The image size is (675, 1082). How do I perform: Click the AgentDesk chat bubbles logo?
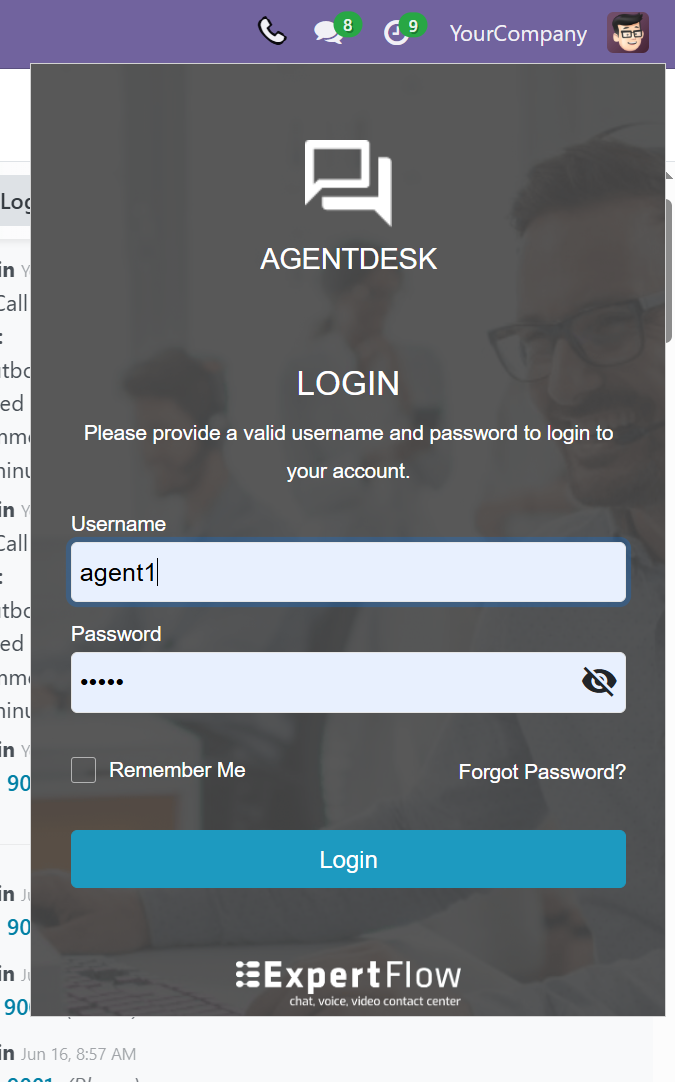coord(348,182)
